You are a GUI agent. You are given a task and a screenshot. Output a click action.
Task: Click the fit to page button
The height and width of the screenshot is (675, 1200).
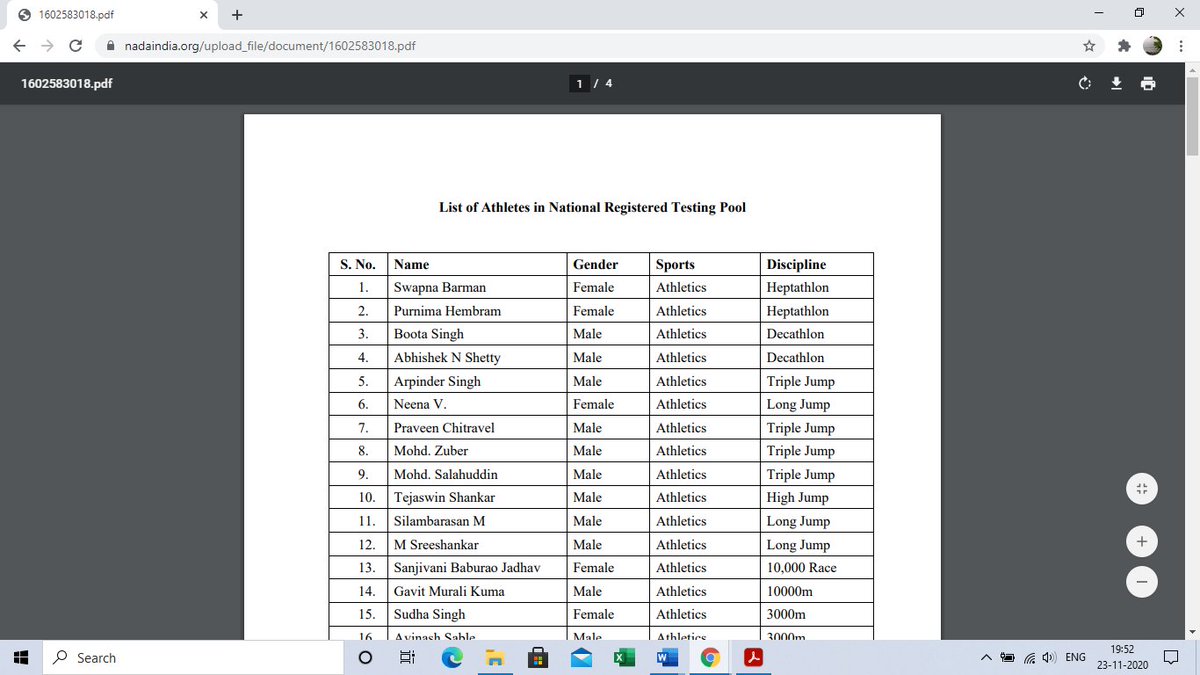click(1141, 489)
